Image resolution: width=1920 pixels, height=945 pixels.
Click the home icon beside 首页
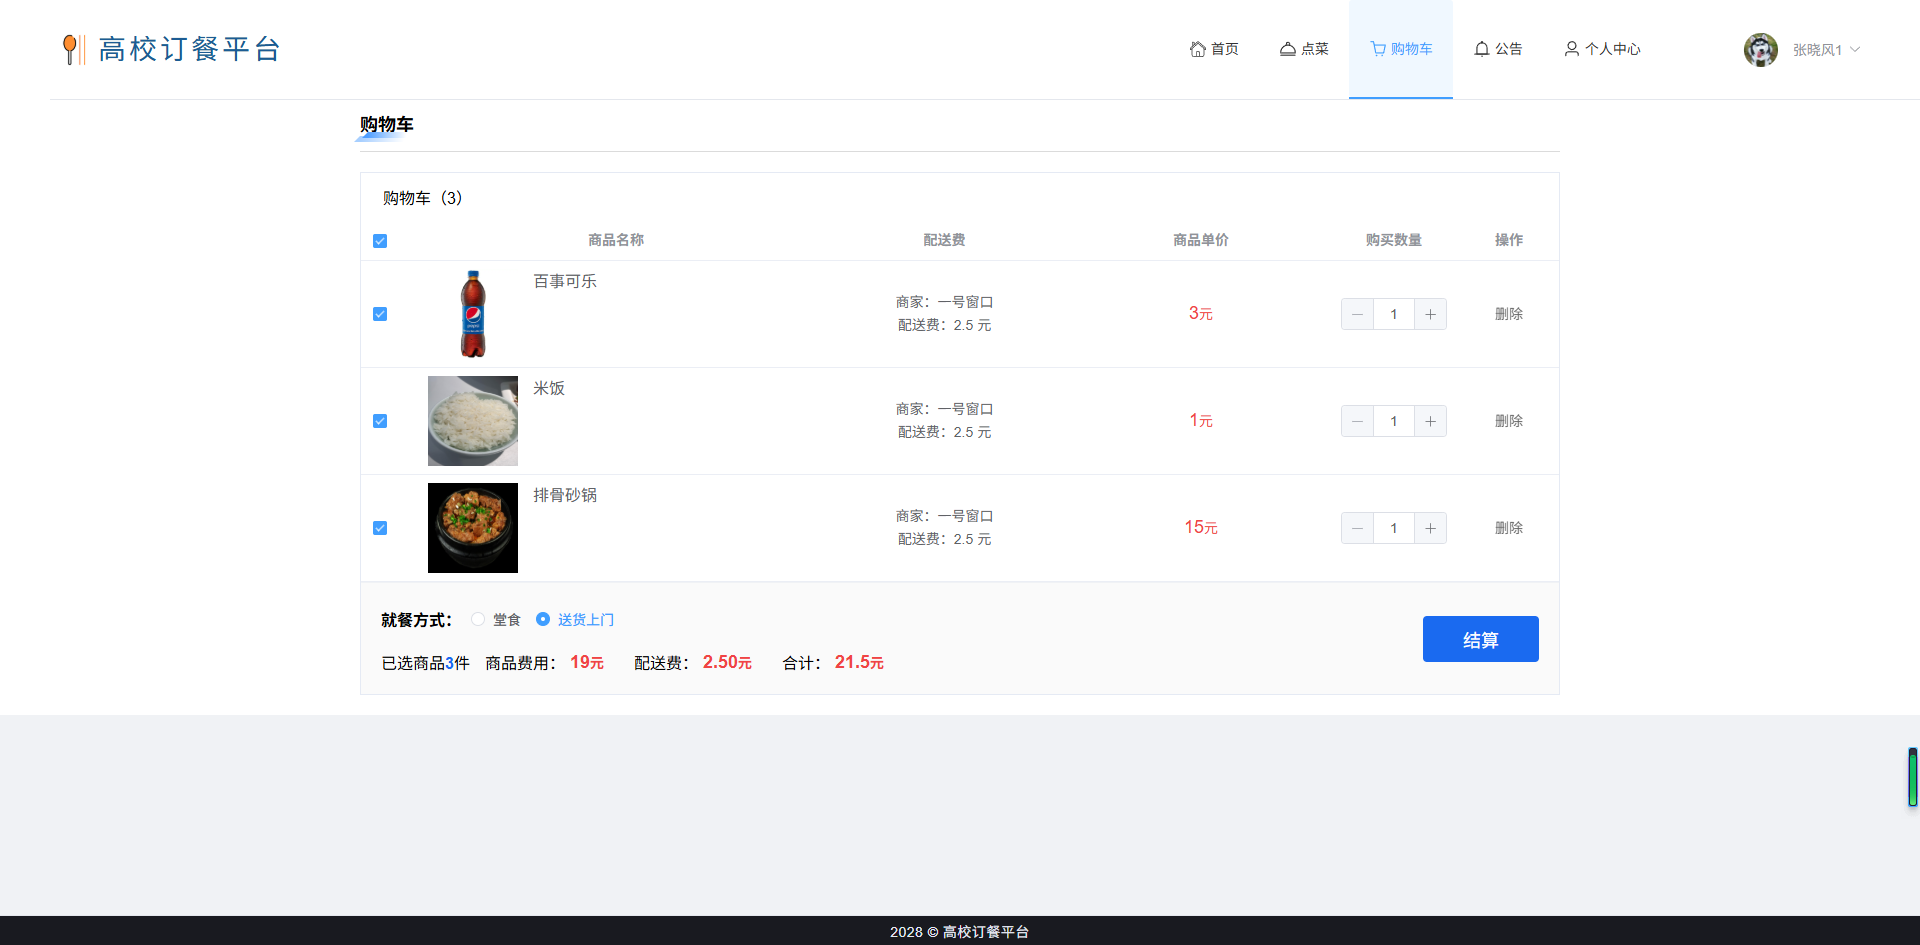(x=1197, y=49)
